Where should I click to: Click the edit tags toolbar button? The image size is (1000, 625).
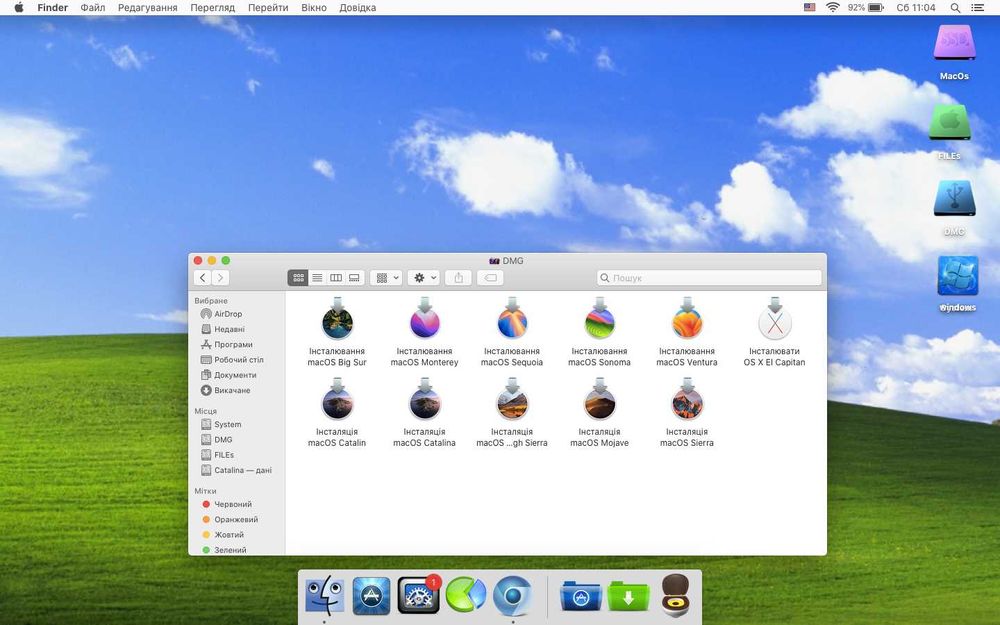490,277
